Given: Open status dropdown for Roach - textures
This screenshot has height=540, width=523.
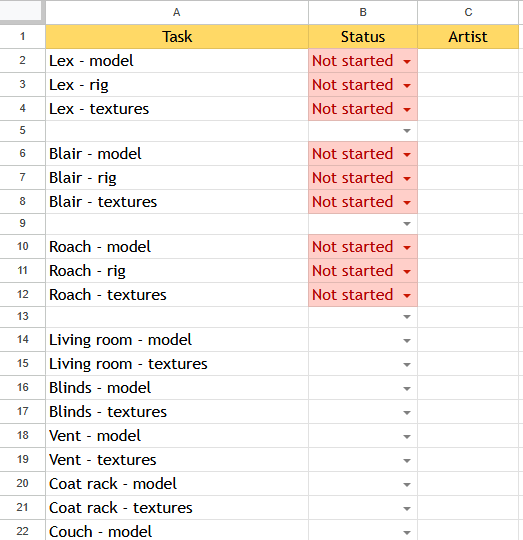Looking at the screenshot, I should tap(407, 296).
